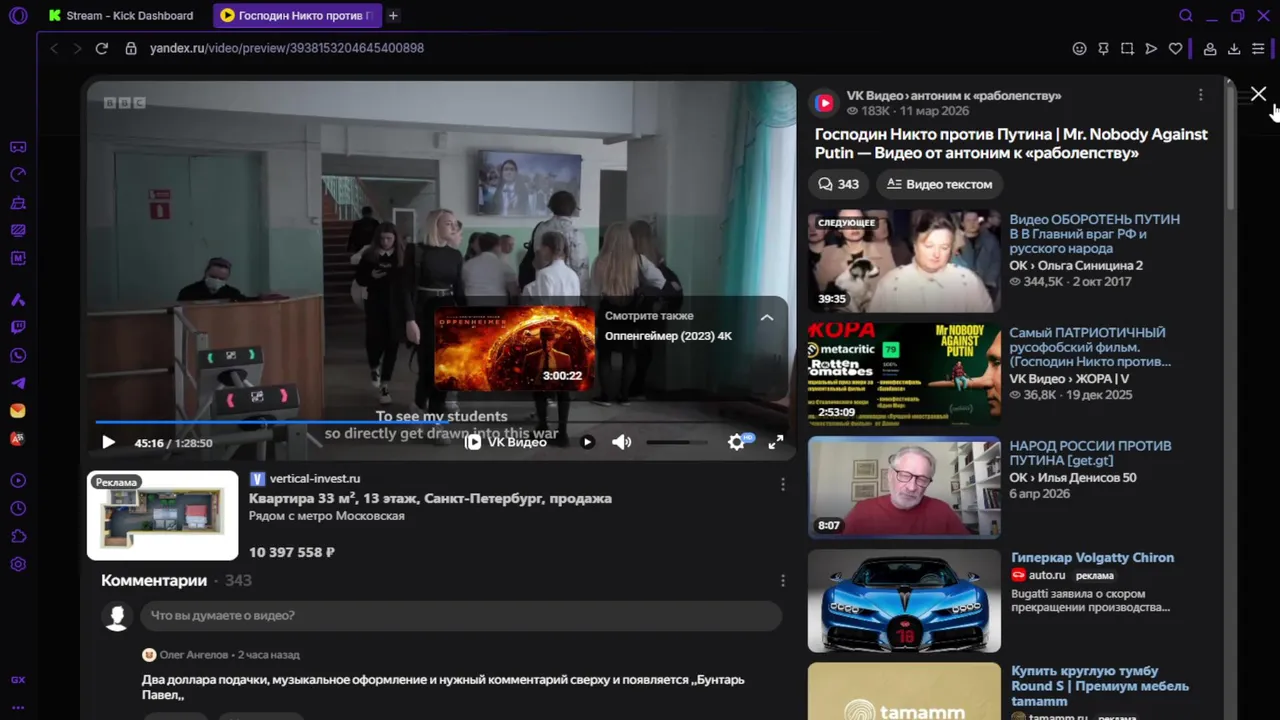1280x720 pixels.
Task: Click the GX logo at sidebar bottom
Action: point(18,680)
